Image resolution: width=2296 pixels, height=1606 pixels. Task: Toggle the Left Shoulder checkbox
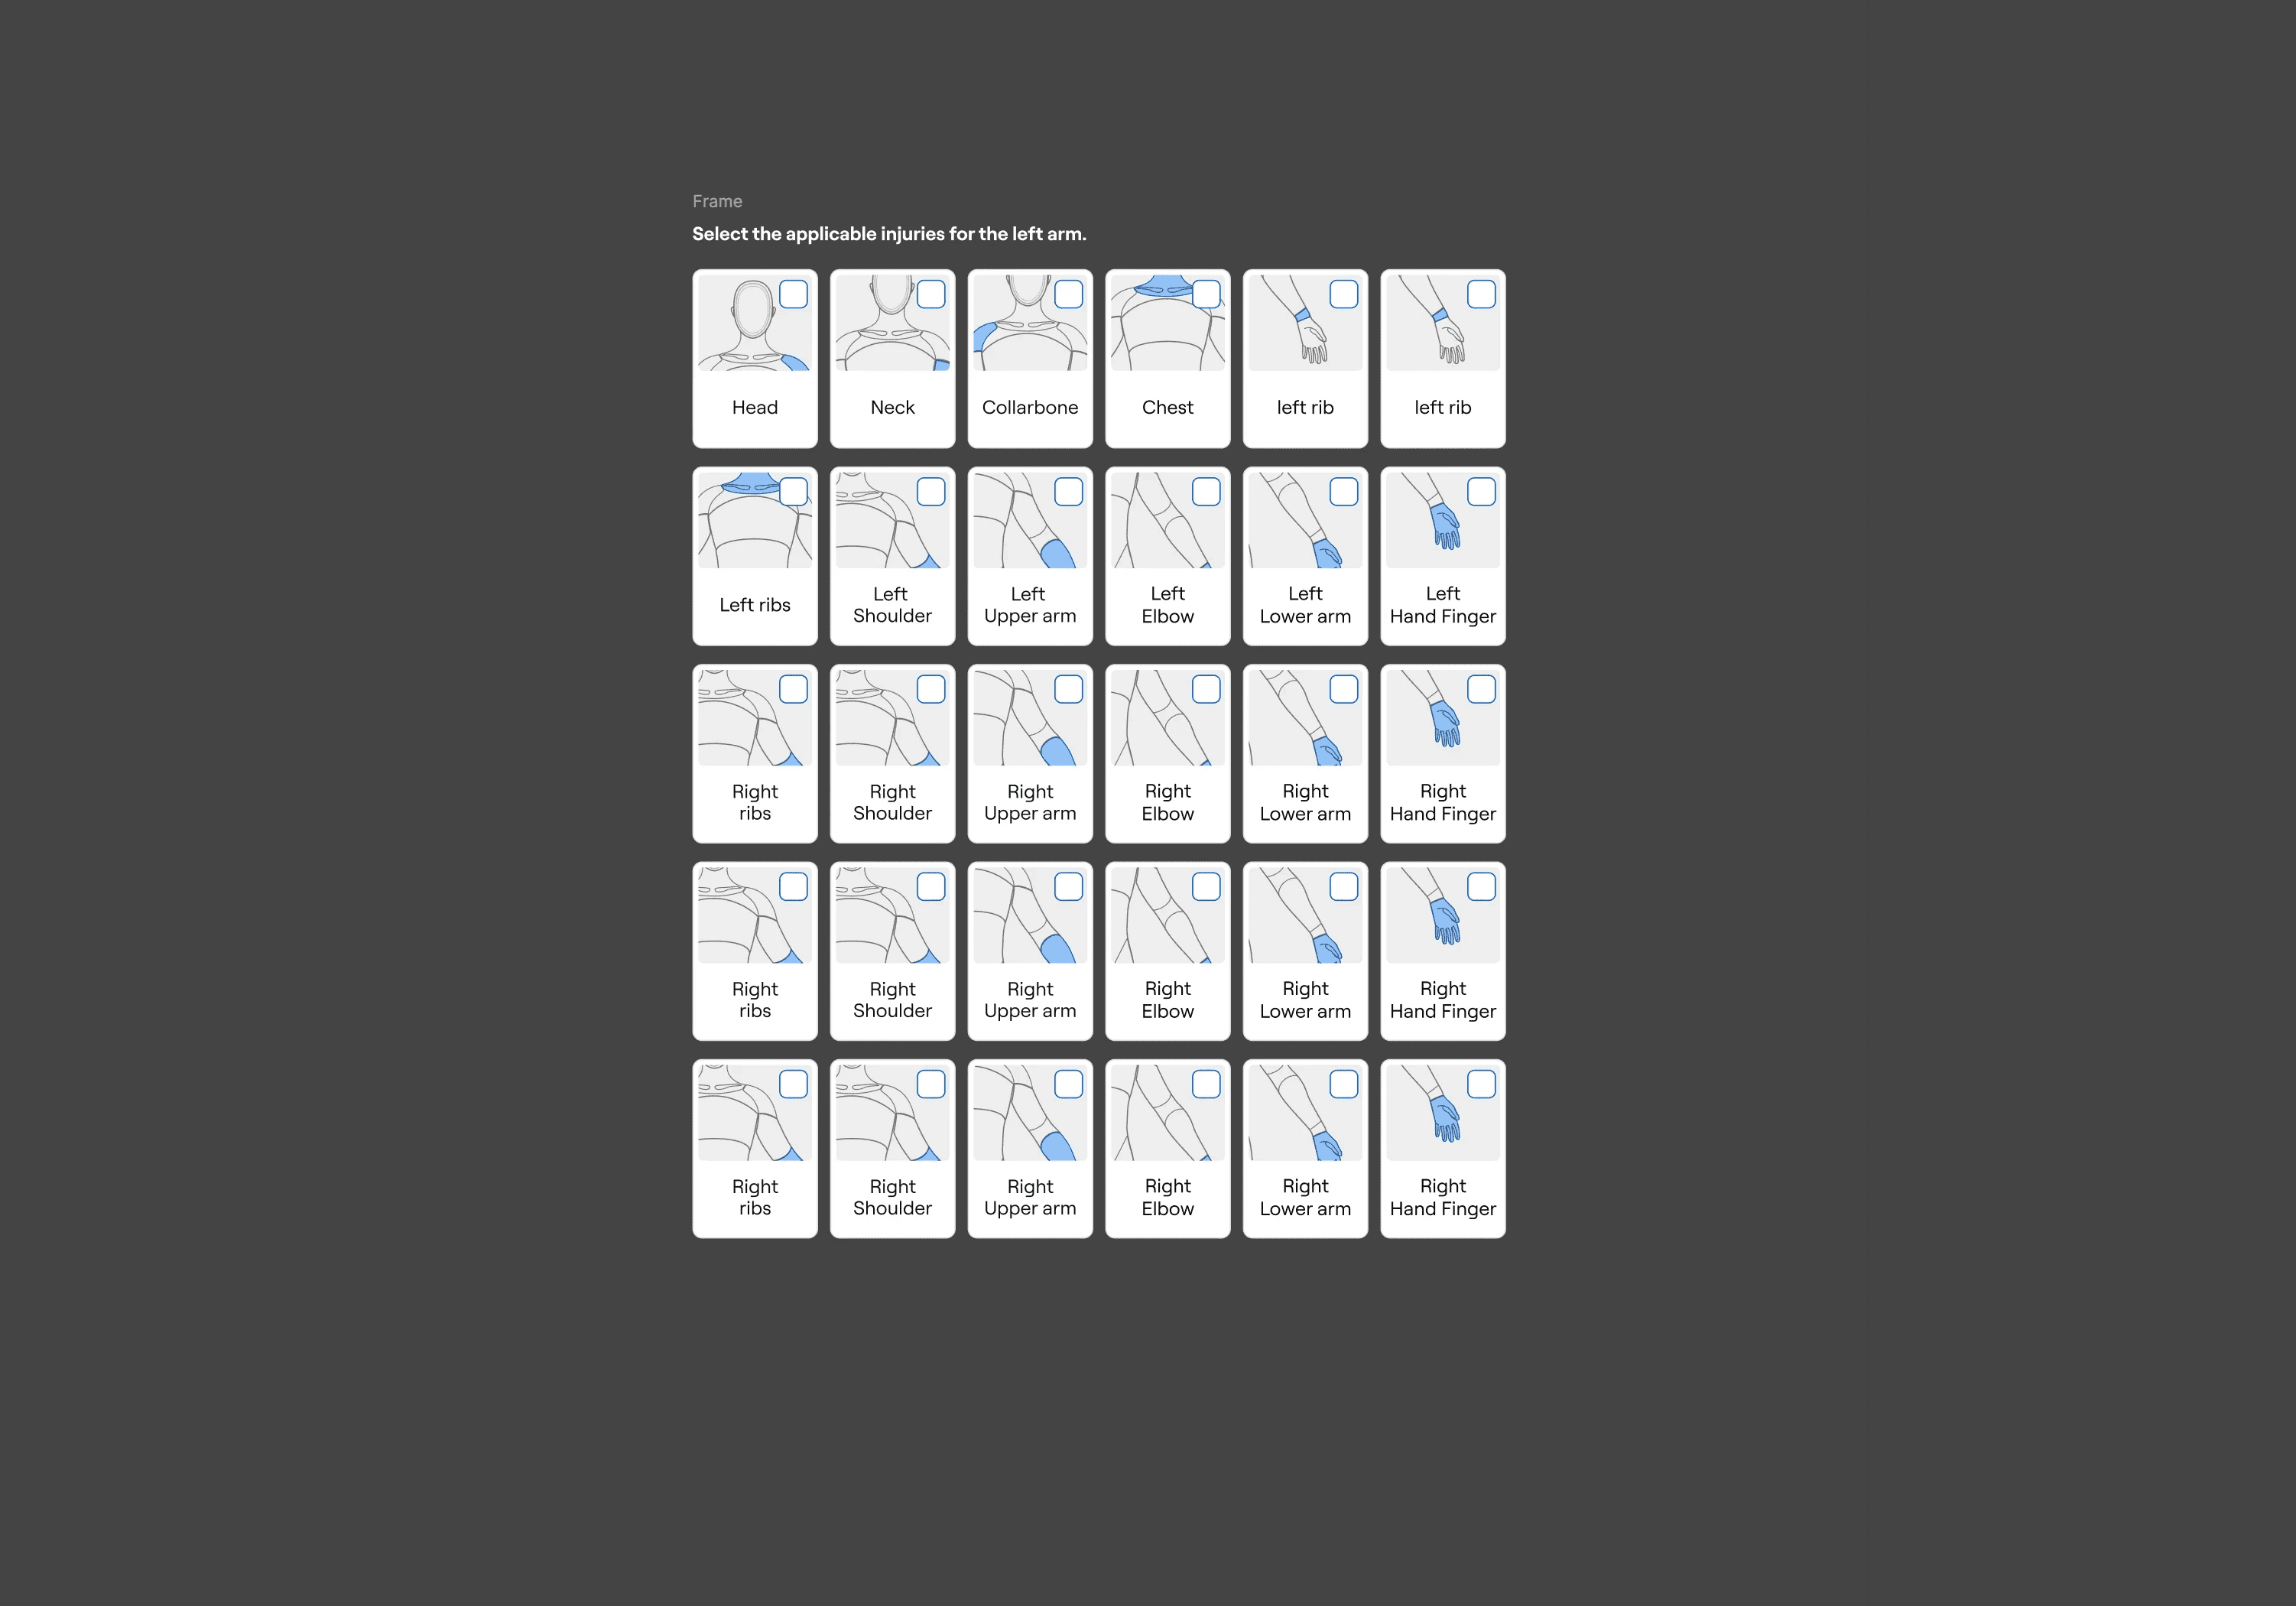point(931,492)
